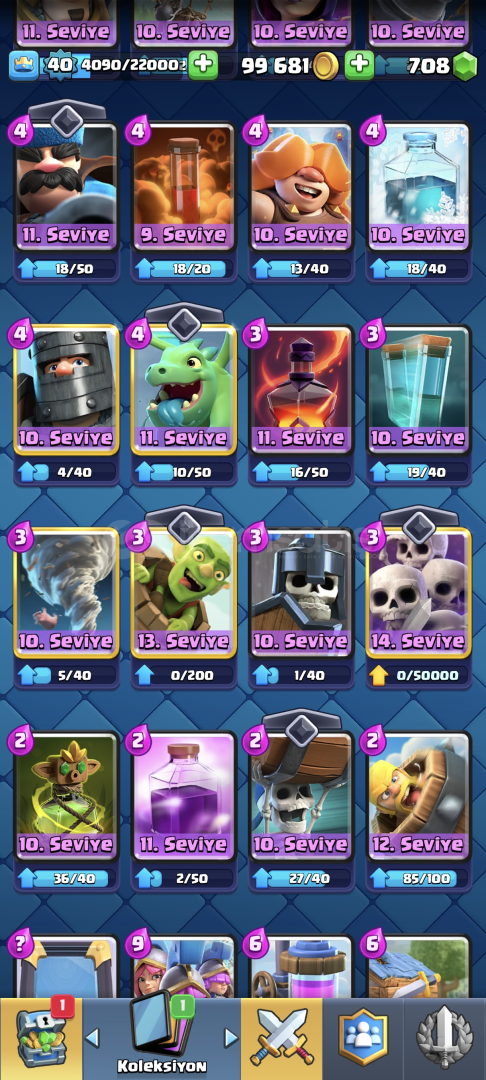
Task: Tap the green gem icon
Action: (465, 66)
